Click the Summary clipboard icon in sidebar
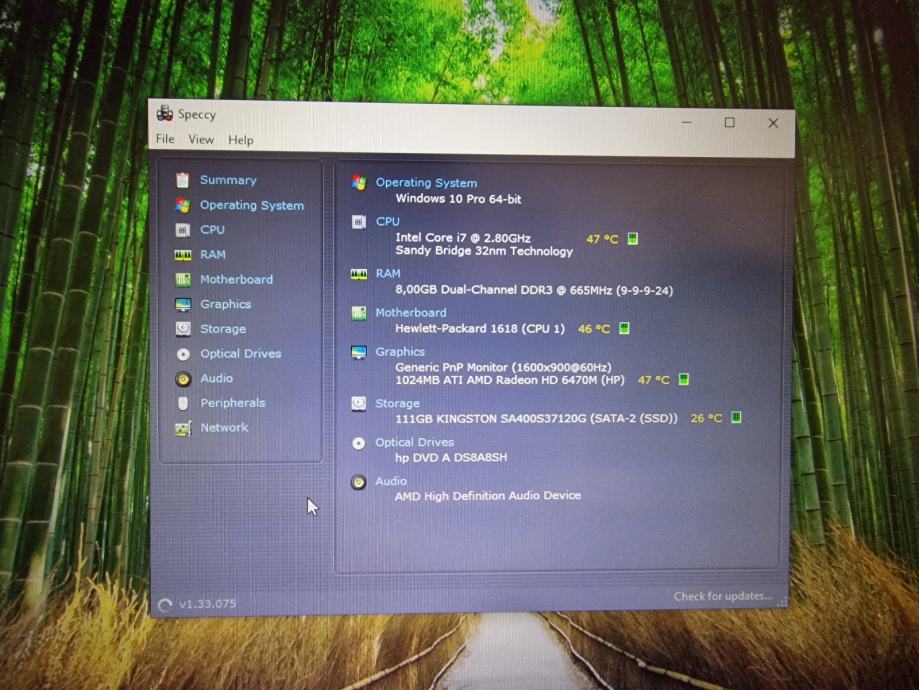Image resolution: width=919 pixels, height=690 pixels. (x=182, y=180)
